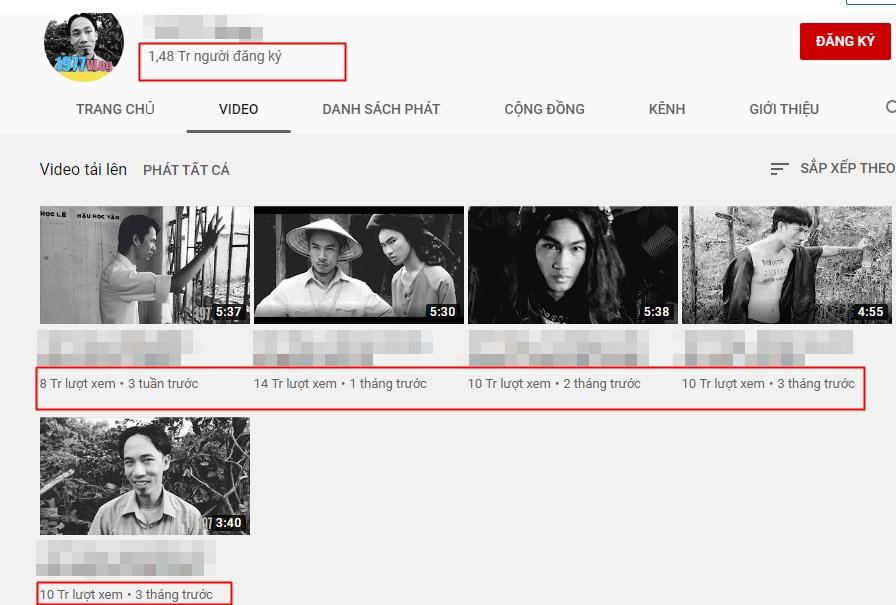This screenshot has width=896, height=605.
Task: Click the channel avatar picture
Action: (x=84, y=45)
